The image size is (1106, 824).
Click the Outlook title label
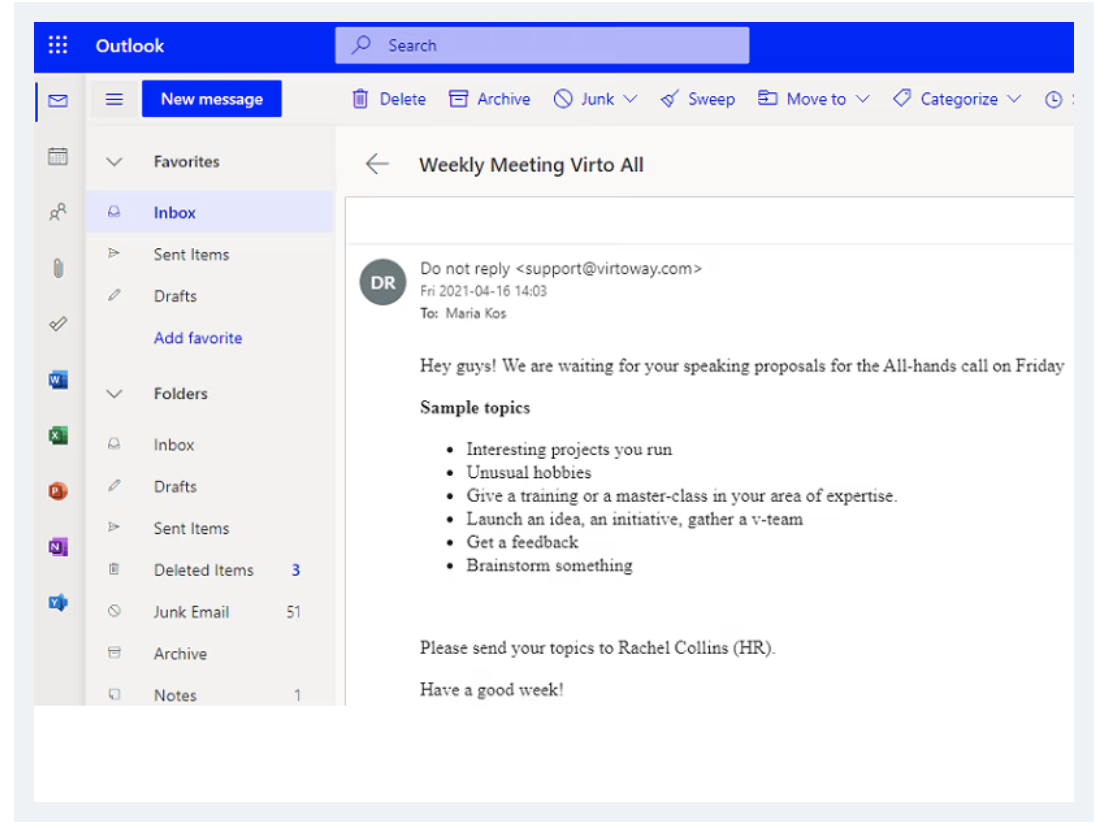click(x=130, y=46)
